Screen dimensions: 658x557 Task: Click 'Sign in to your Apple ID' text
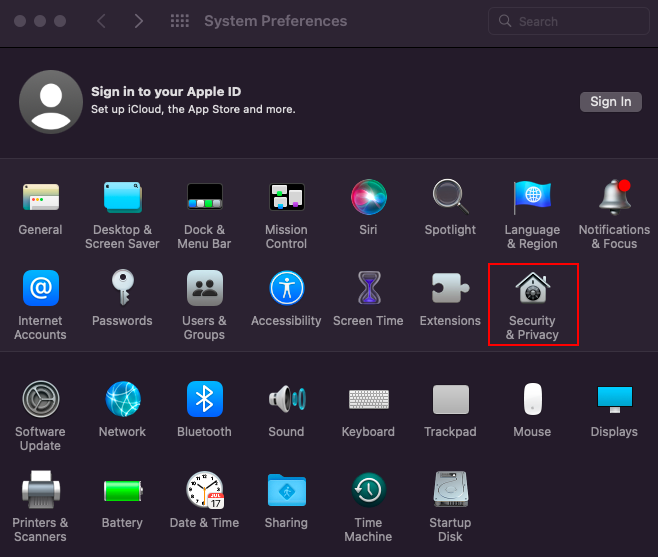(166, 92)
